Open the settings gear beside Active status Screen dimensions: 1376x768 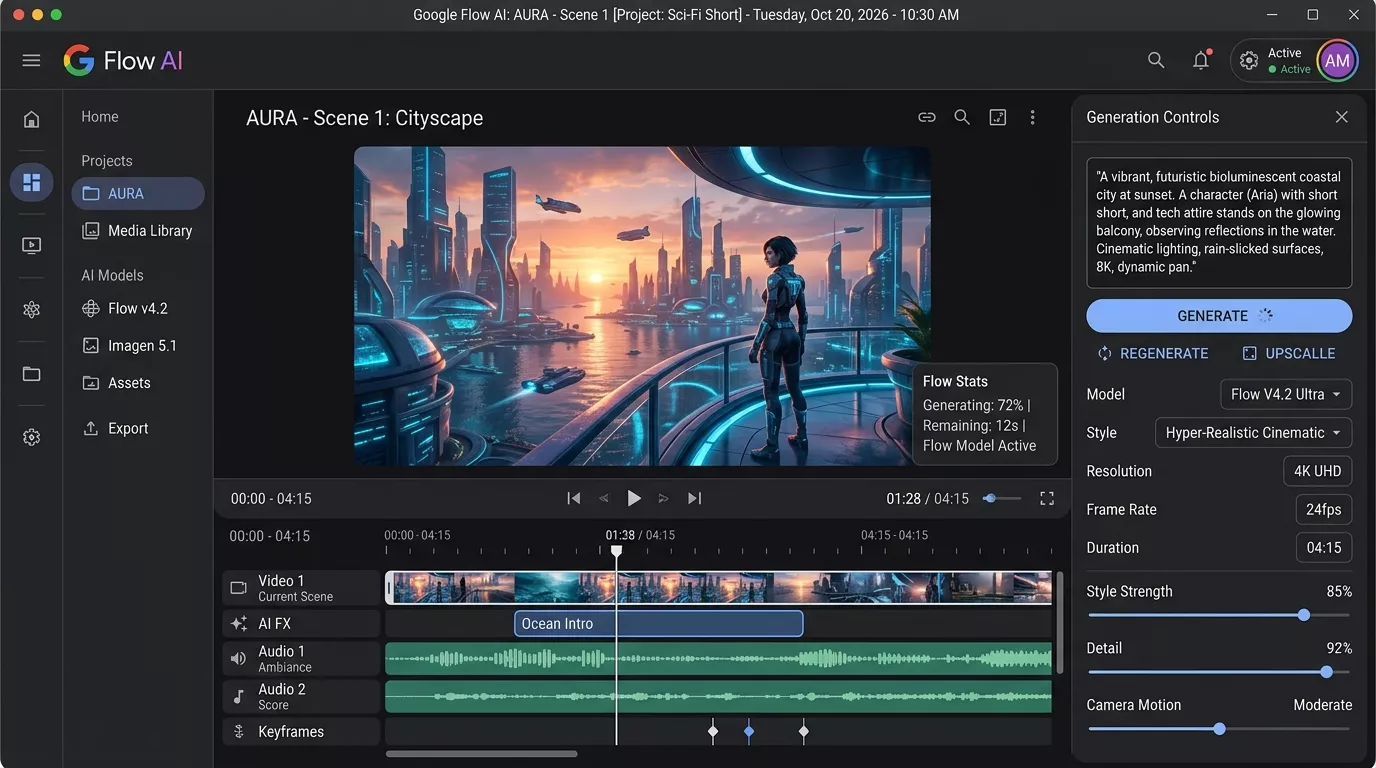(x=1249, y=60)
